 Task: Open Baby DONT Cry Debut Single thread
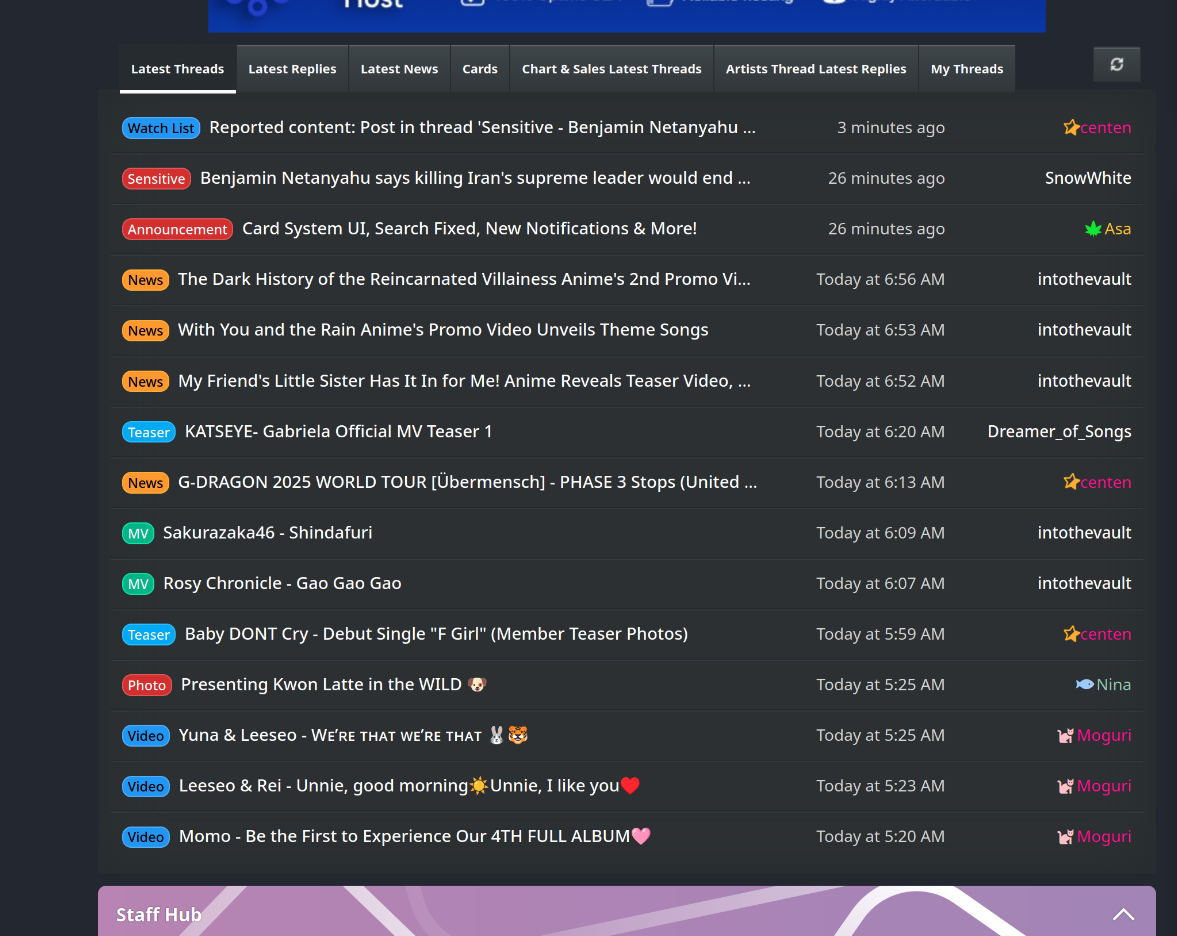click(436, 634)
